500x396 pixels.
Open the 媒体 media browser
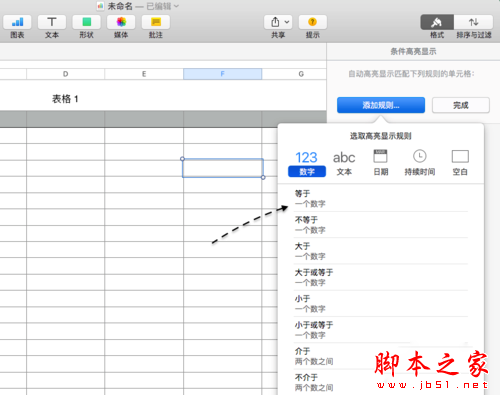coord(121,22)
